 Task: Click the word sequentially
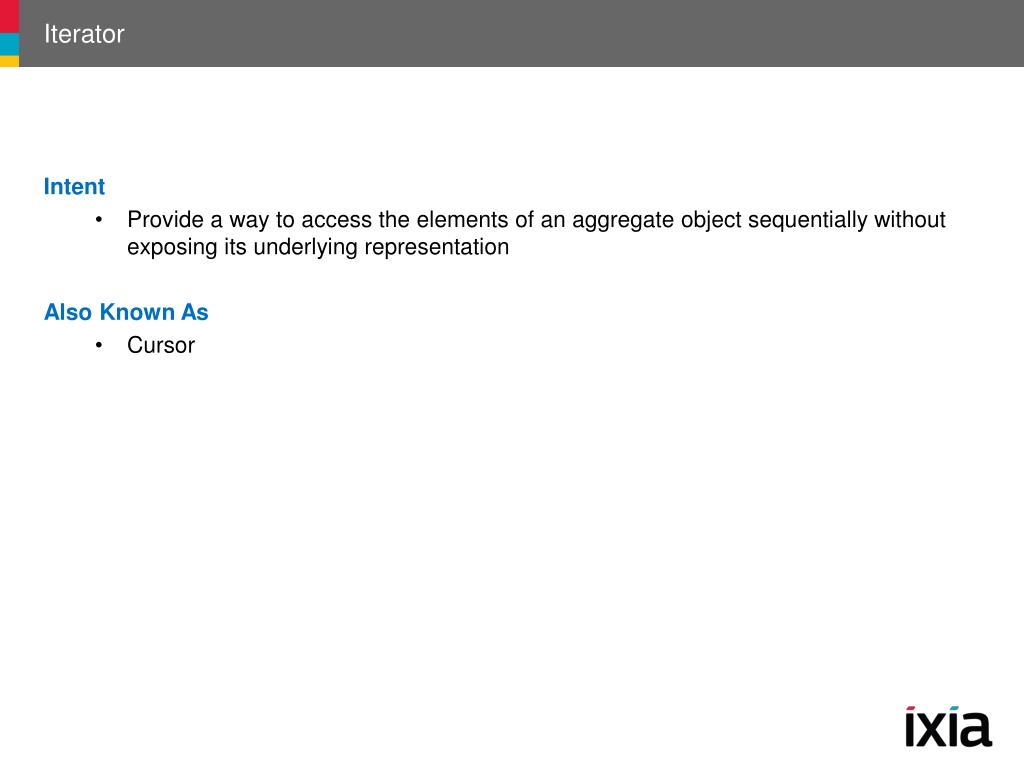pyautogui.click(x=807, y=220)
